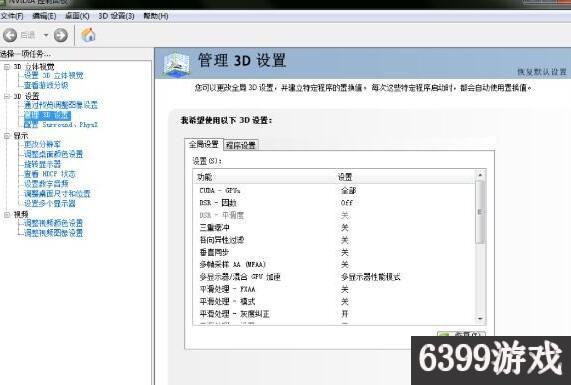Open the Back history dropdown arrow
The width and height of the screenshot is (571, 385).
46,35
